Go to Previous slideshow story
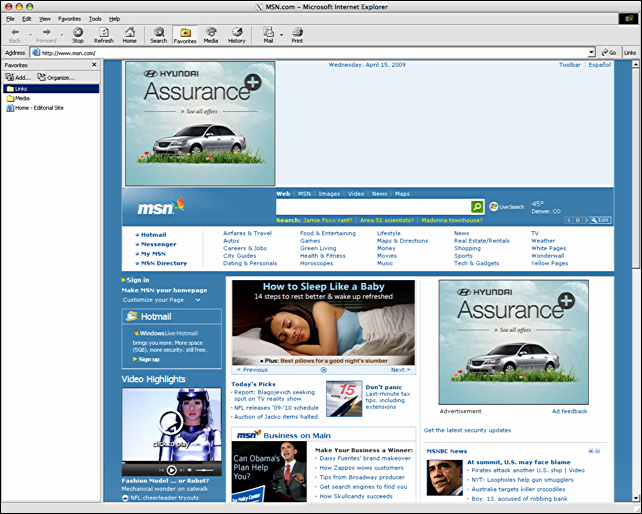This screenshot has width=642, height=514. coord(252,370)
